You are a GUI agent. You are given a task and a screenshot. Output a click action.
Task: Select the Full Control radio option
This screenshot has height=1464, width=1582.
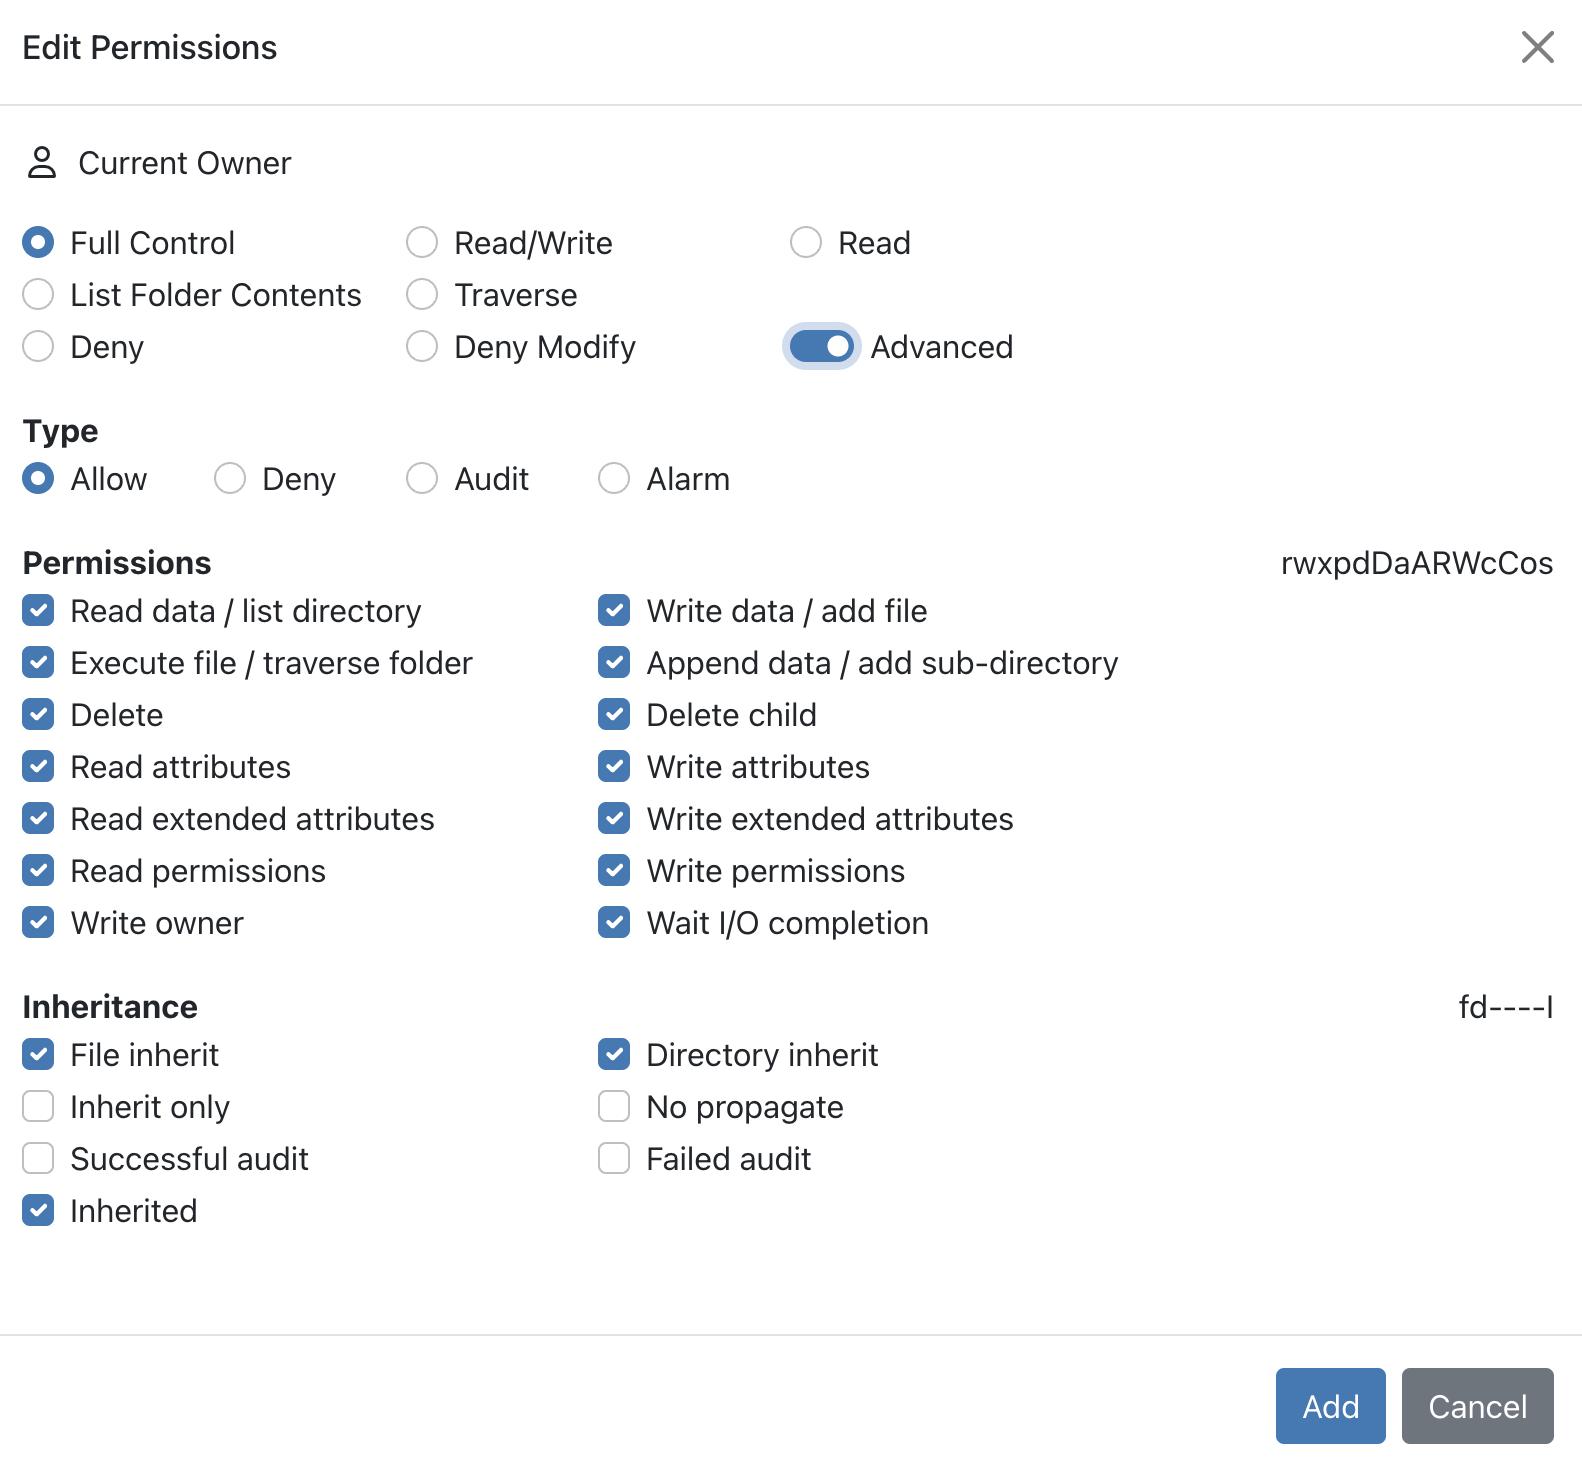click(38, 242)
